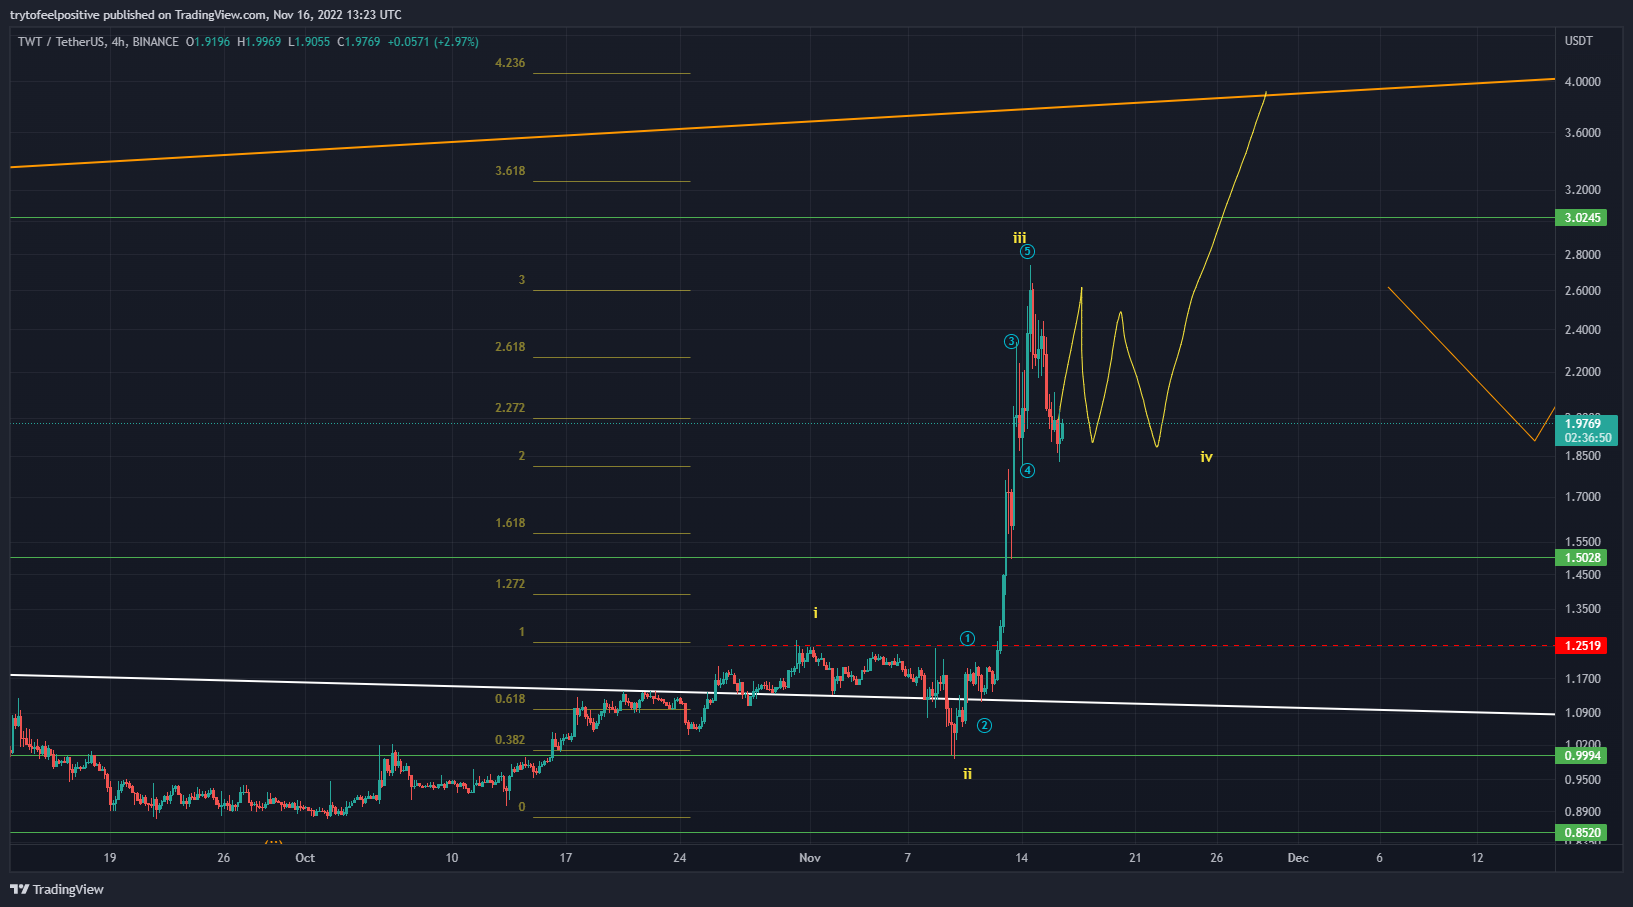This screenshot has width=1633, height=907.
Task: Click the 3.0245 green price label
Action: [1582, 218]
